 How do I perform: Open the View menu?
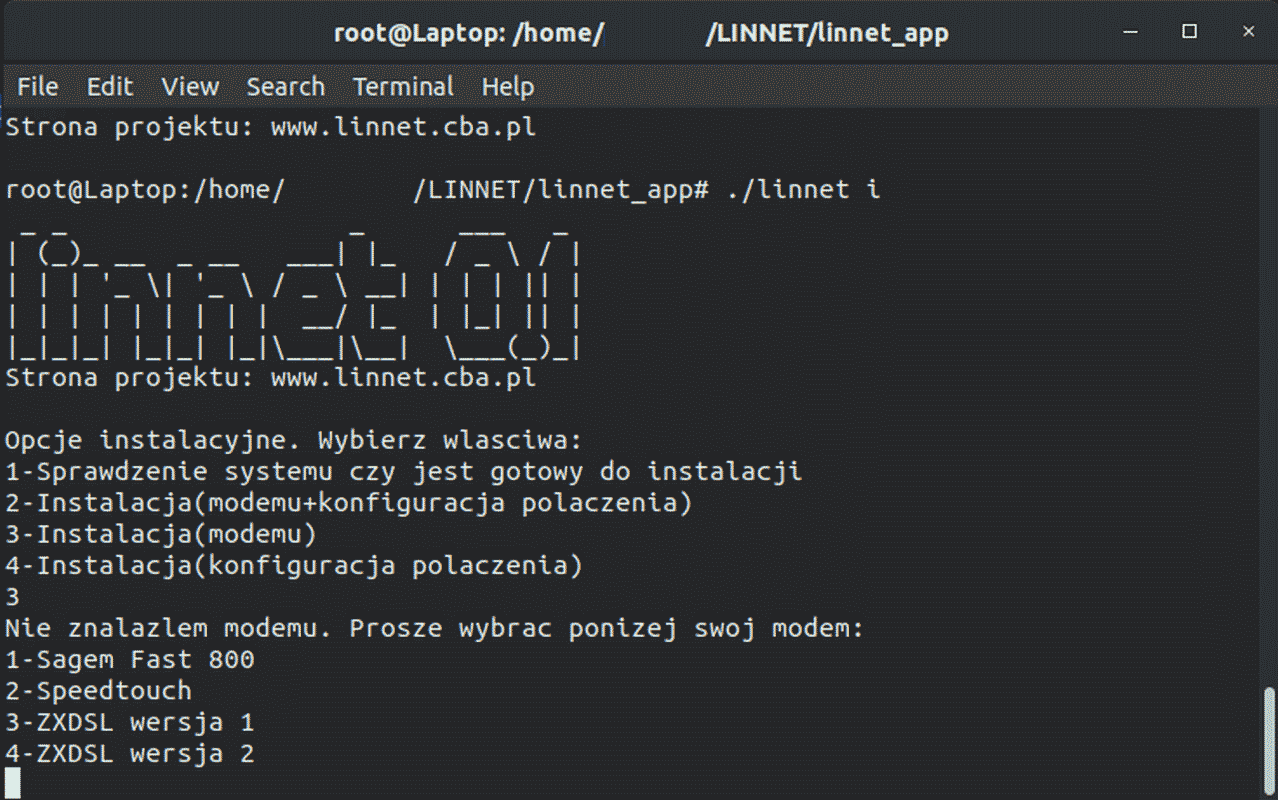click(190, 87)
